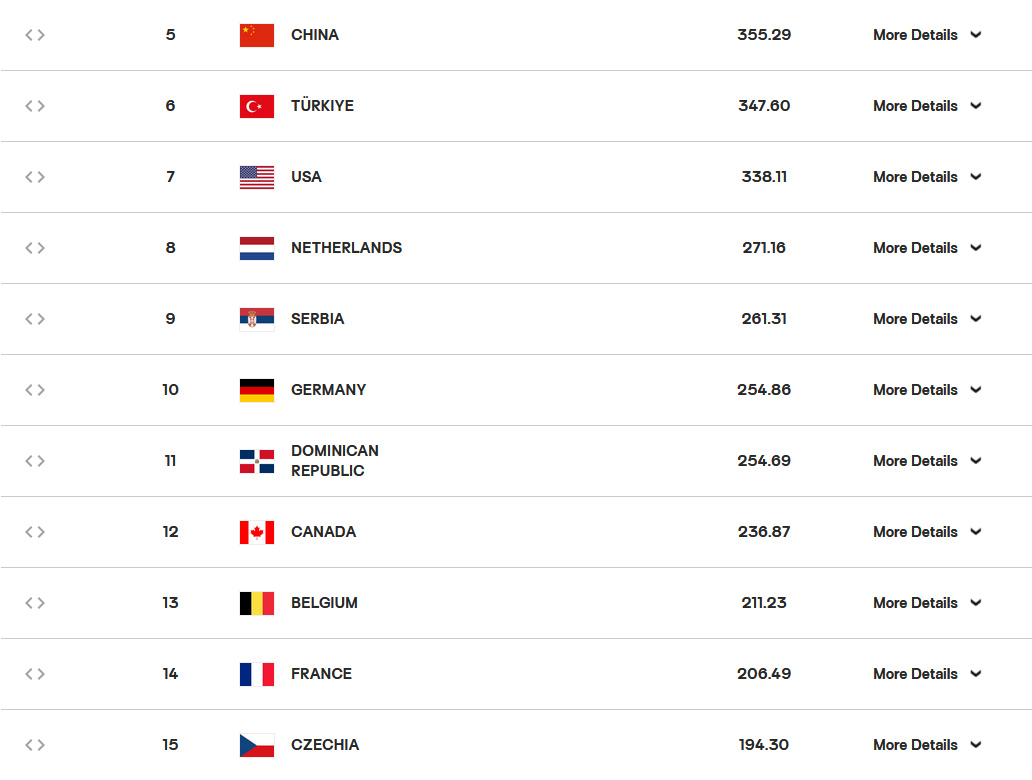The image size is (1032, 780).
Task: Click the Czechia flag icon
Action: click(257, 745)
